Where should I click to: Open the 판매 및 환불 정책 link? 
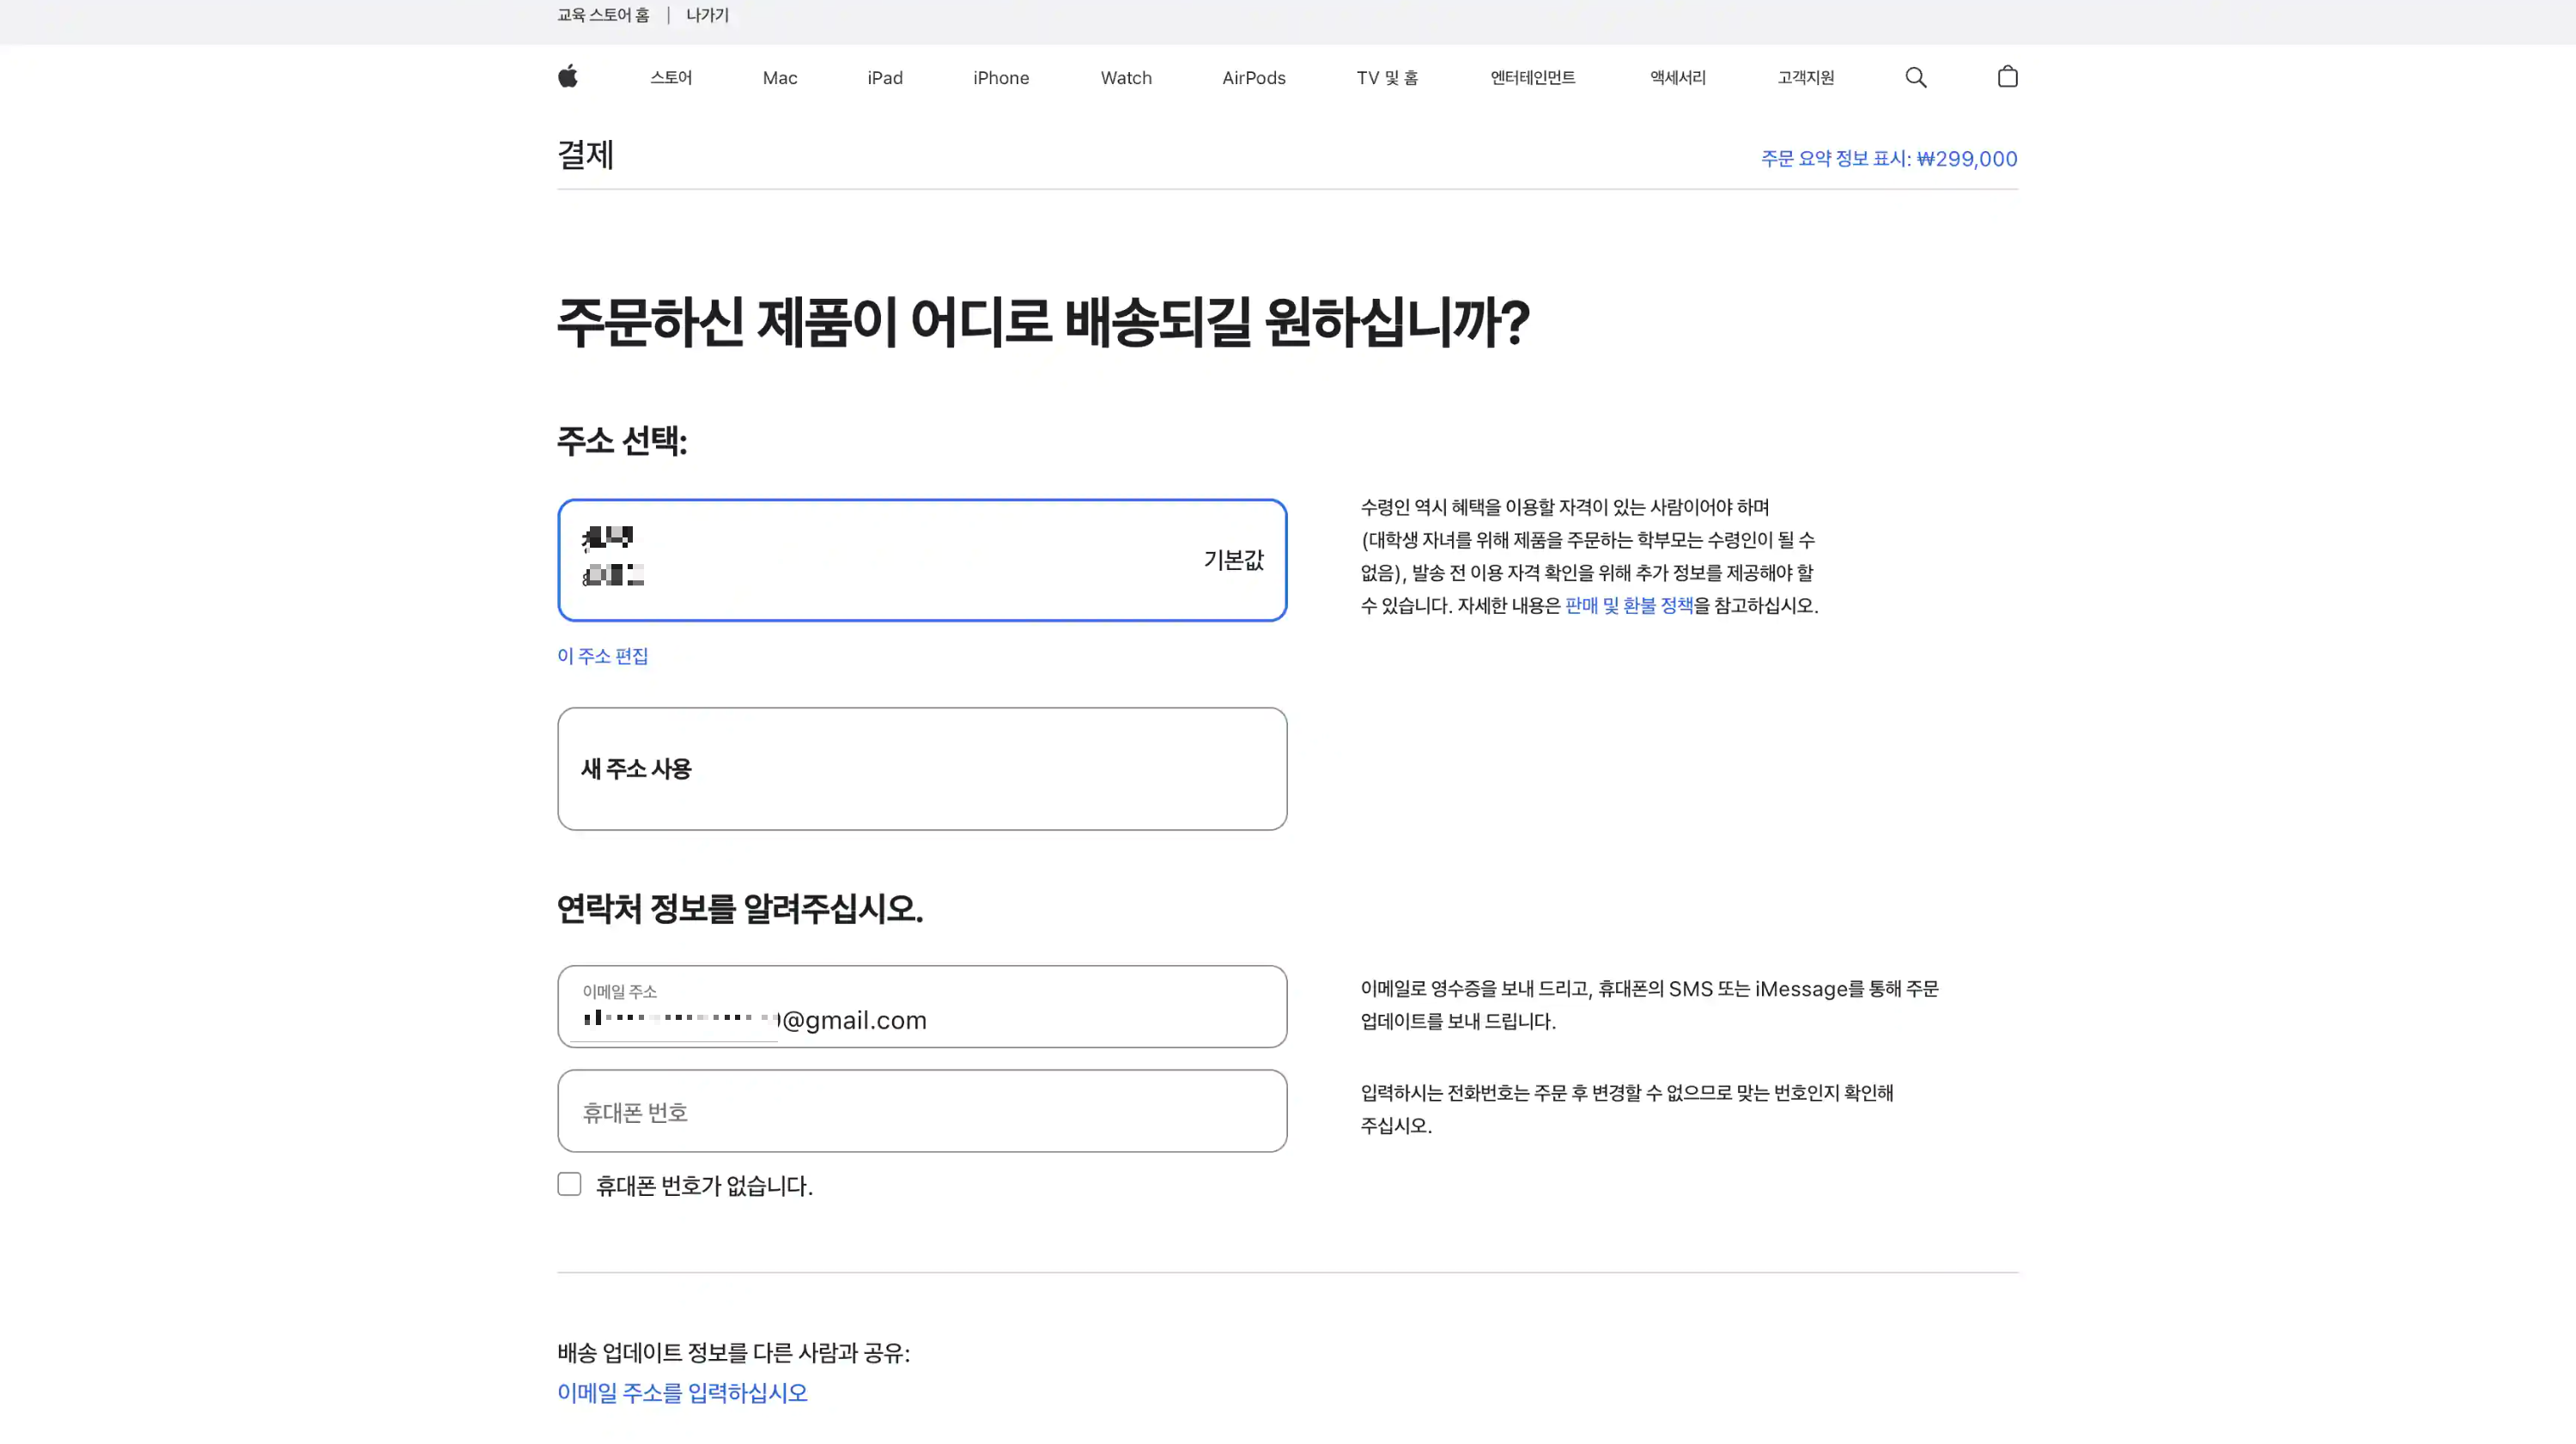(1626, 606)
